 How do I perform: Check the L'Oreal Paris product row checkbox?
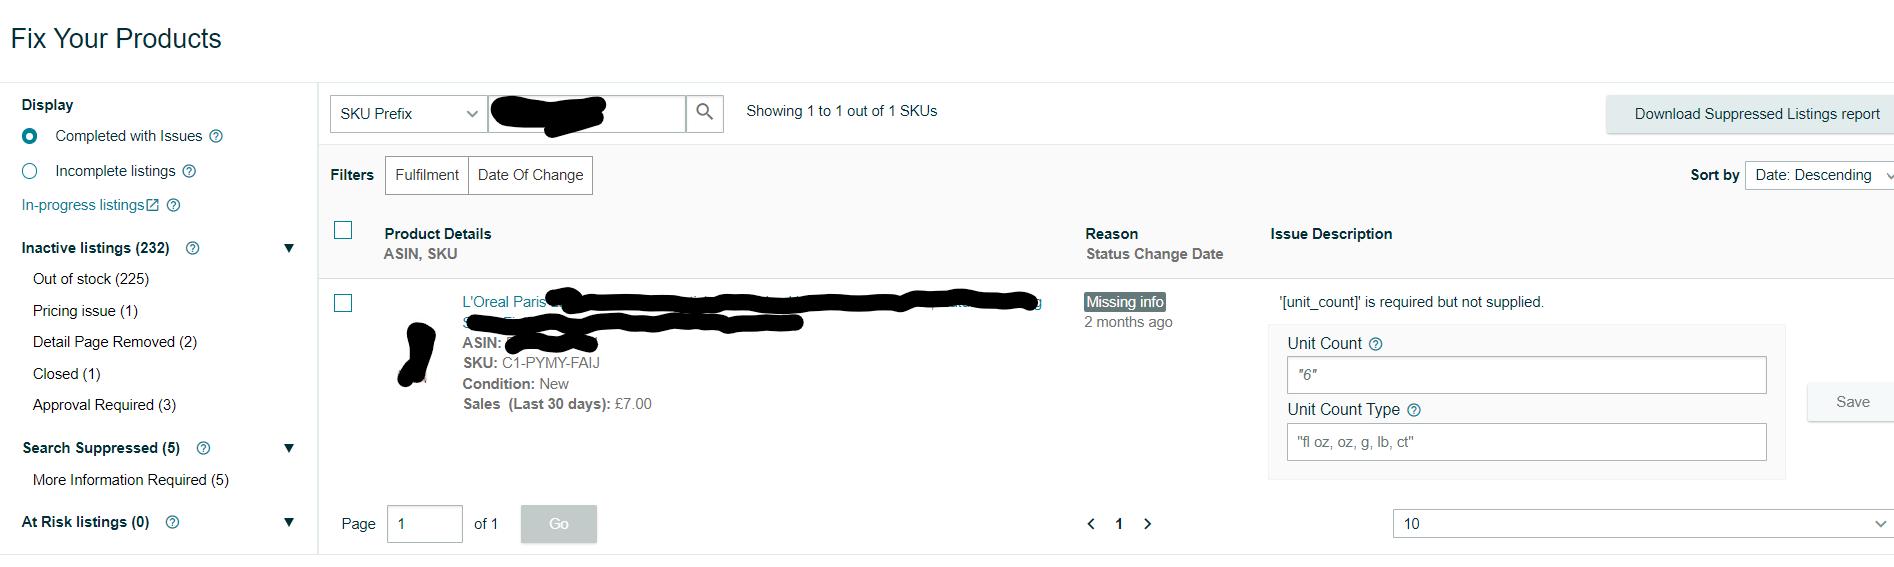[343, 303]
